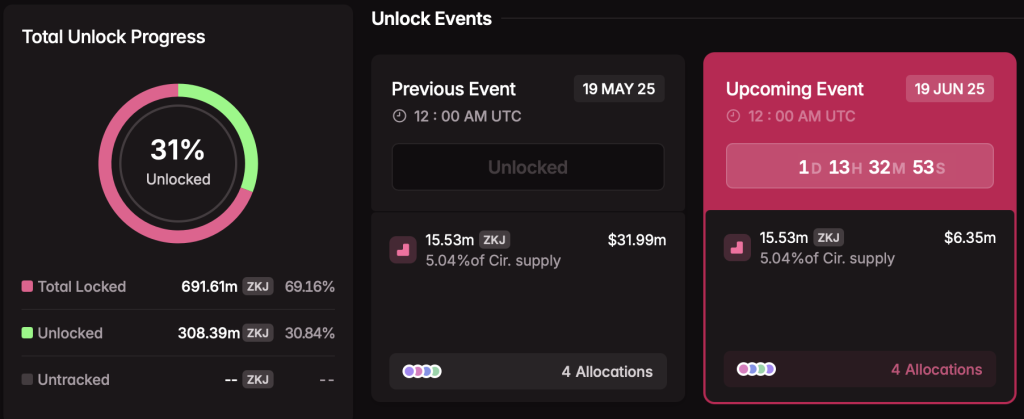Click allocation circles in Upcoming Event
This screenshot has width=1024, height=419.
(756, 369)
